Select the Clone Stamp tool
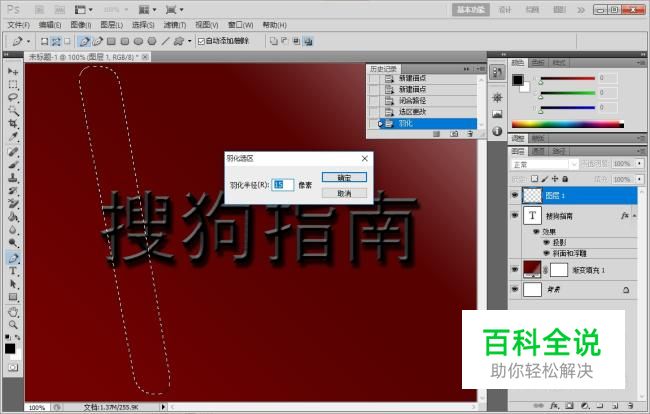The width and height of the screenshot is (650, 414). point(13,178)
